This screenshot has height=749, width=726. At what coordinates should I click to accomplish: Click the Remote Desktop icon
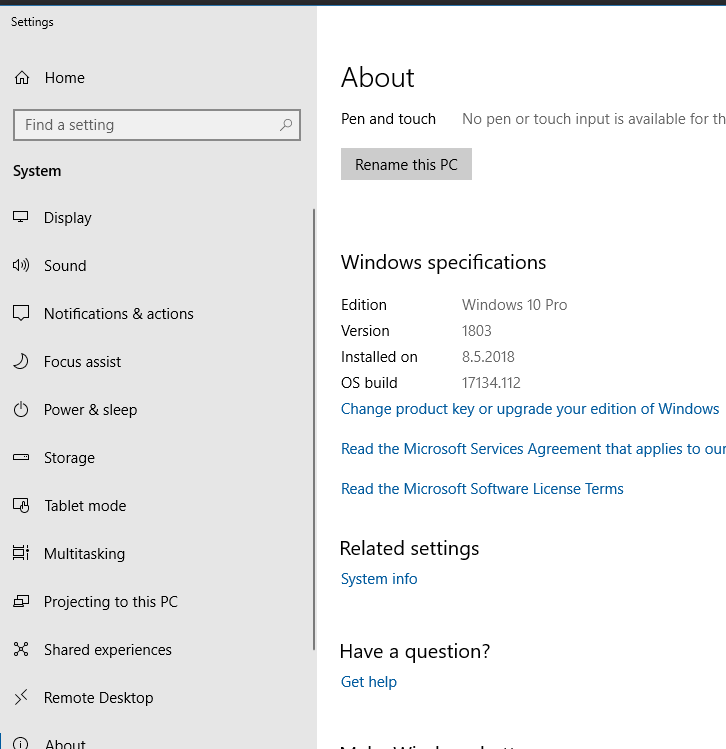coord(21,698)
